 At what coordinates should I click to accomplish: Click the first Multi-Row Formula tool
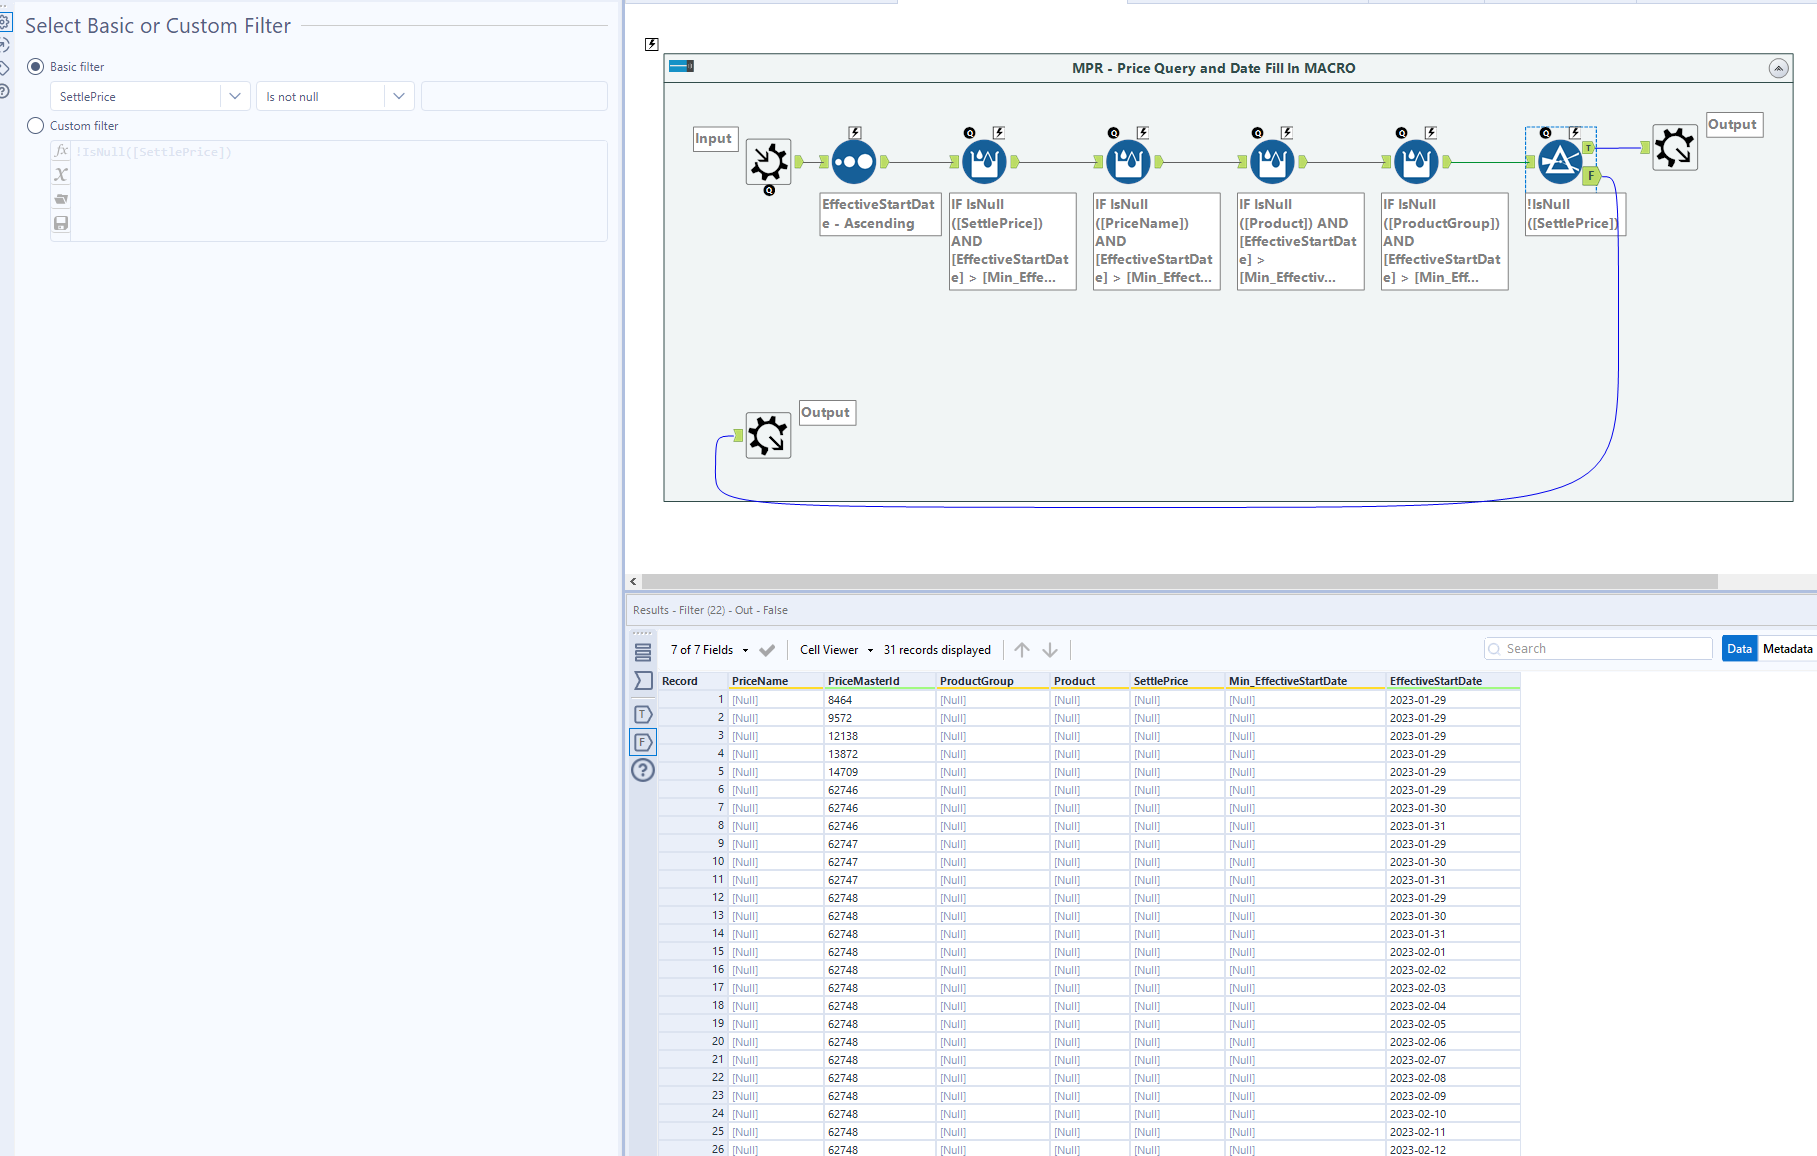pyautogui.click(x=984, y=161)
